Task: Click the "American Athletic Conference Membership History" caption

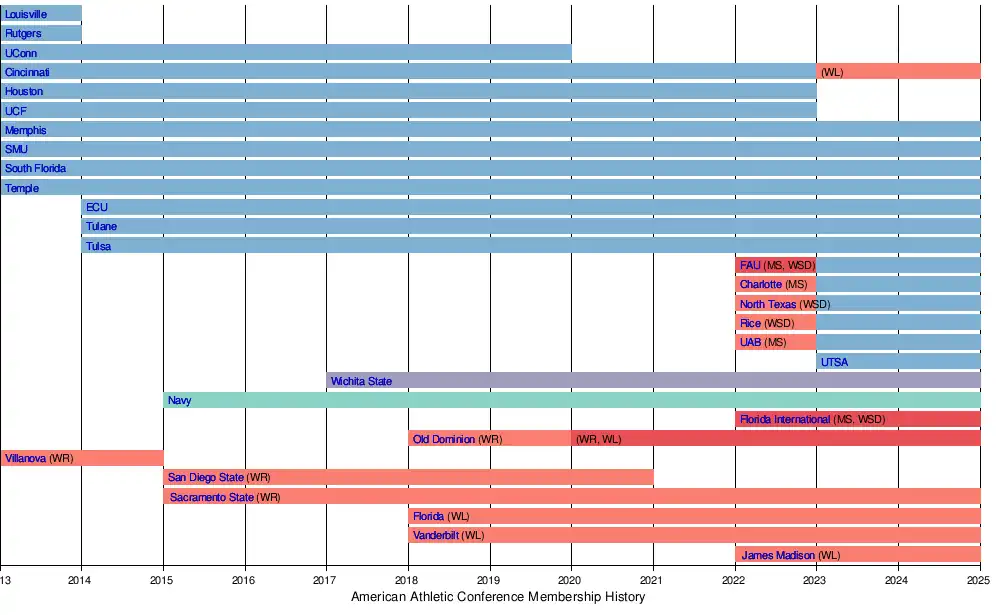Action: tap(498, 597)
